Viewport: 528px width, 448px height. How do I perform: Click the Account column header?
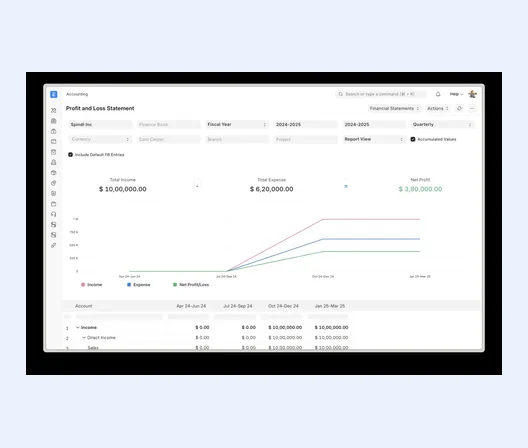(84, 306)
